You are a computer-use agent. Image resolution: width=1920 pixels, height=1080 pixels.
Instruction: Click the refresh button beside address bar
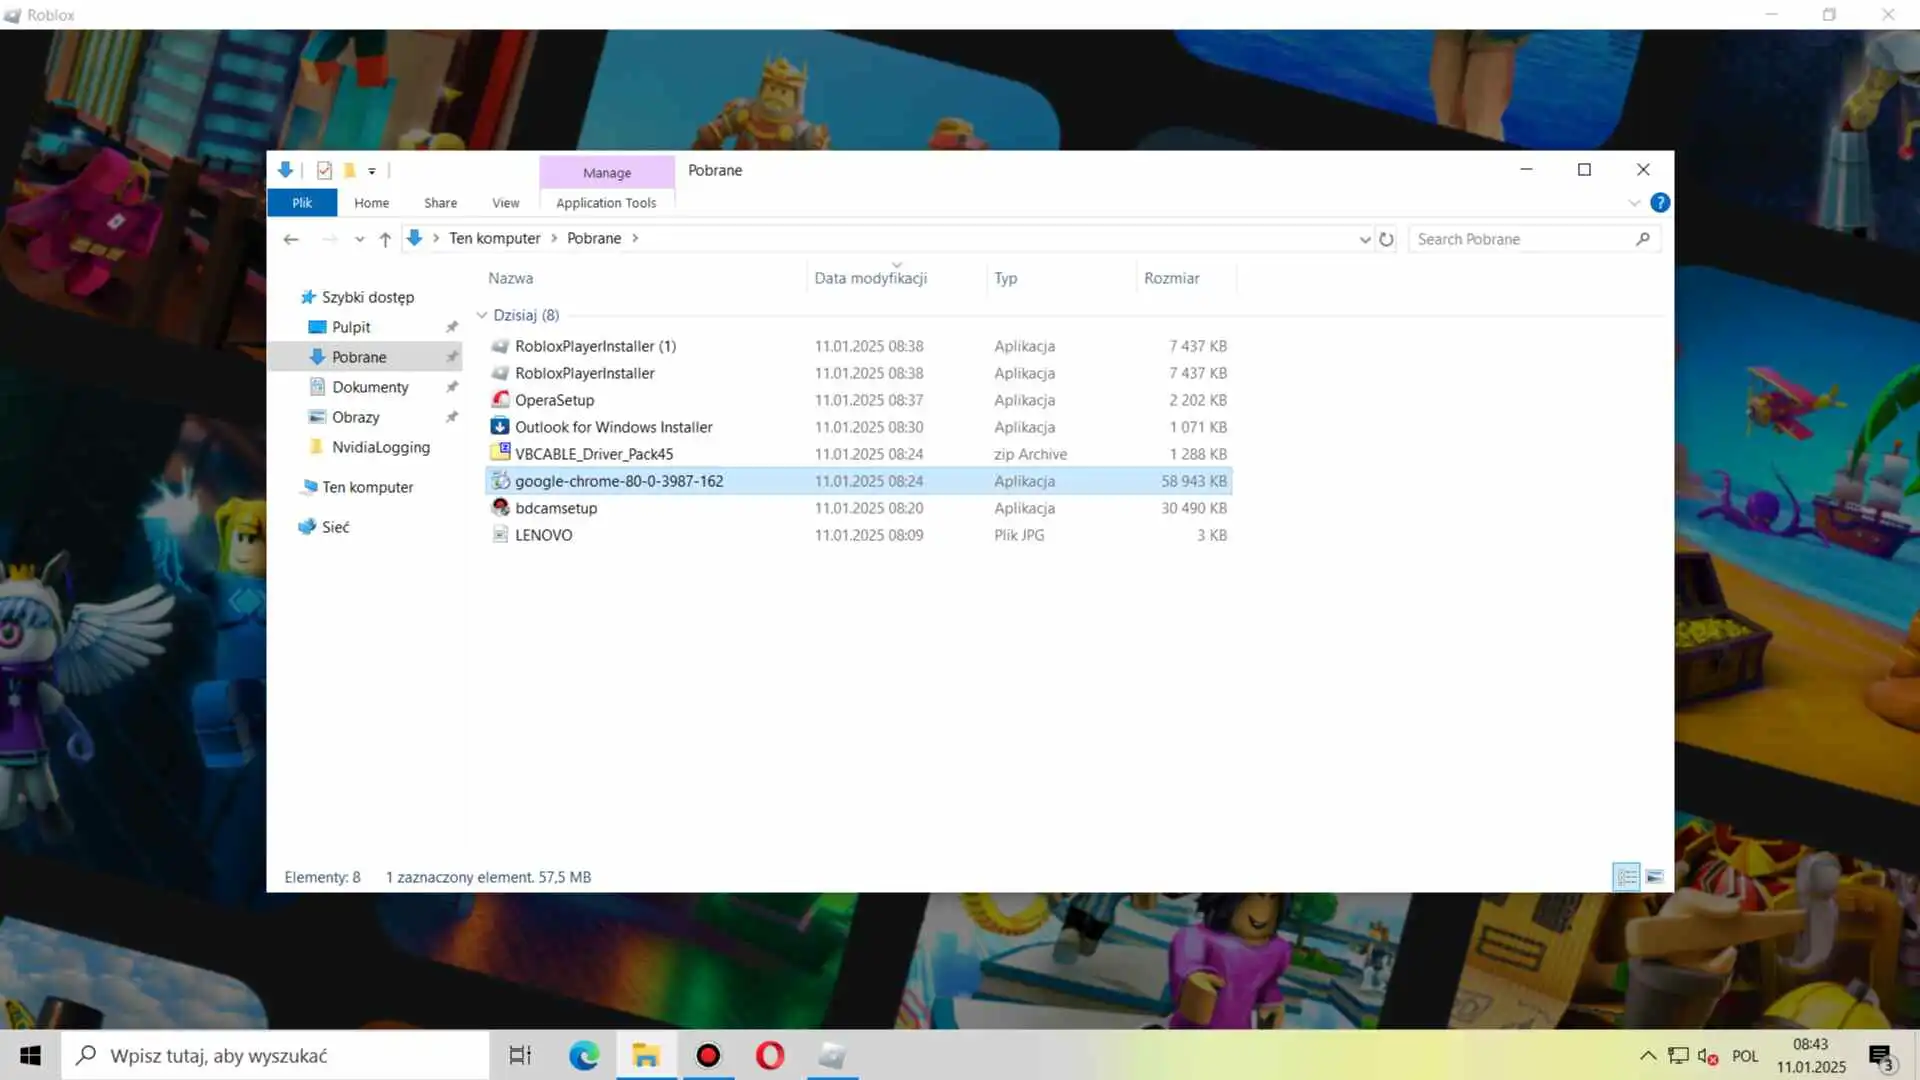[x=1386, y=239]
